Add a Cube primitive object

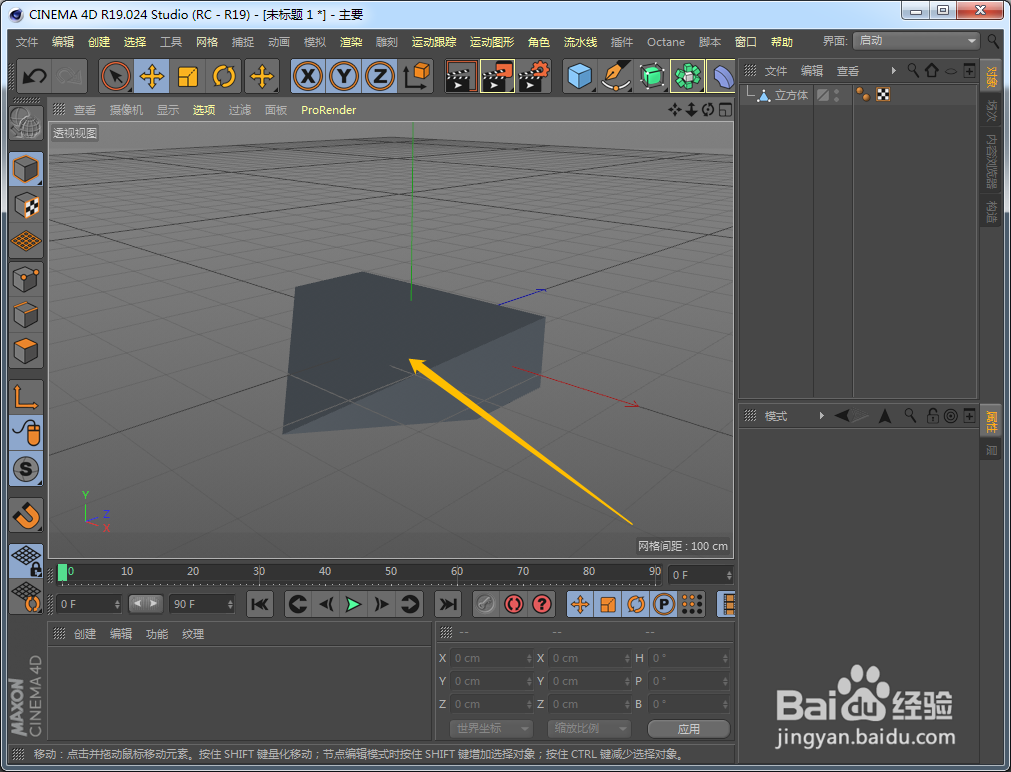(580, 77)
